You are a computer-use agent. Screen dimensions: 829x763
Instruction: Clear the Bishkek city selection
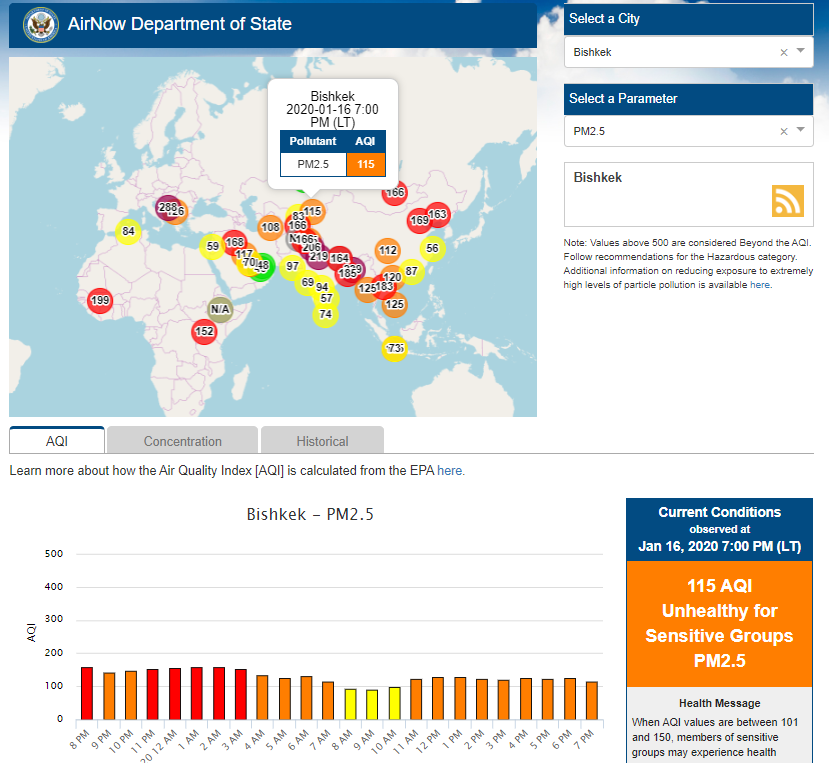click(784, 52)
